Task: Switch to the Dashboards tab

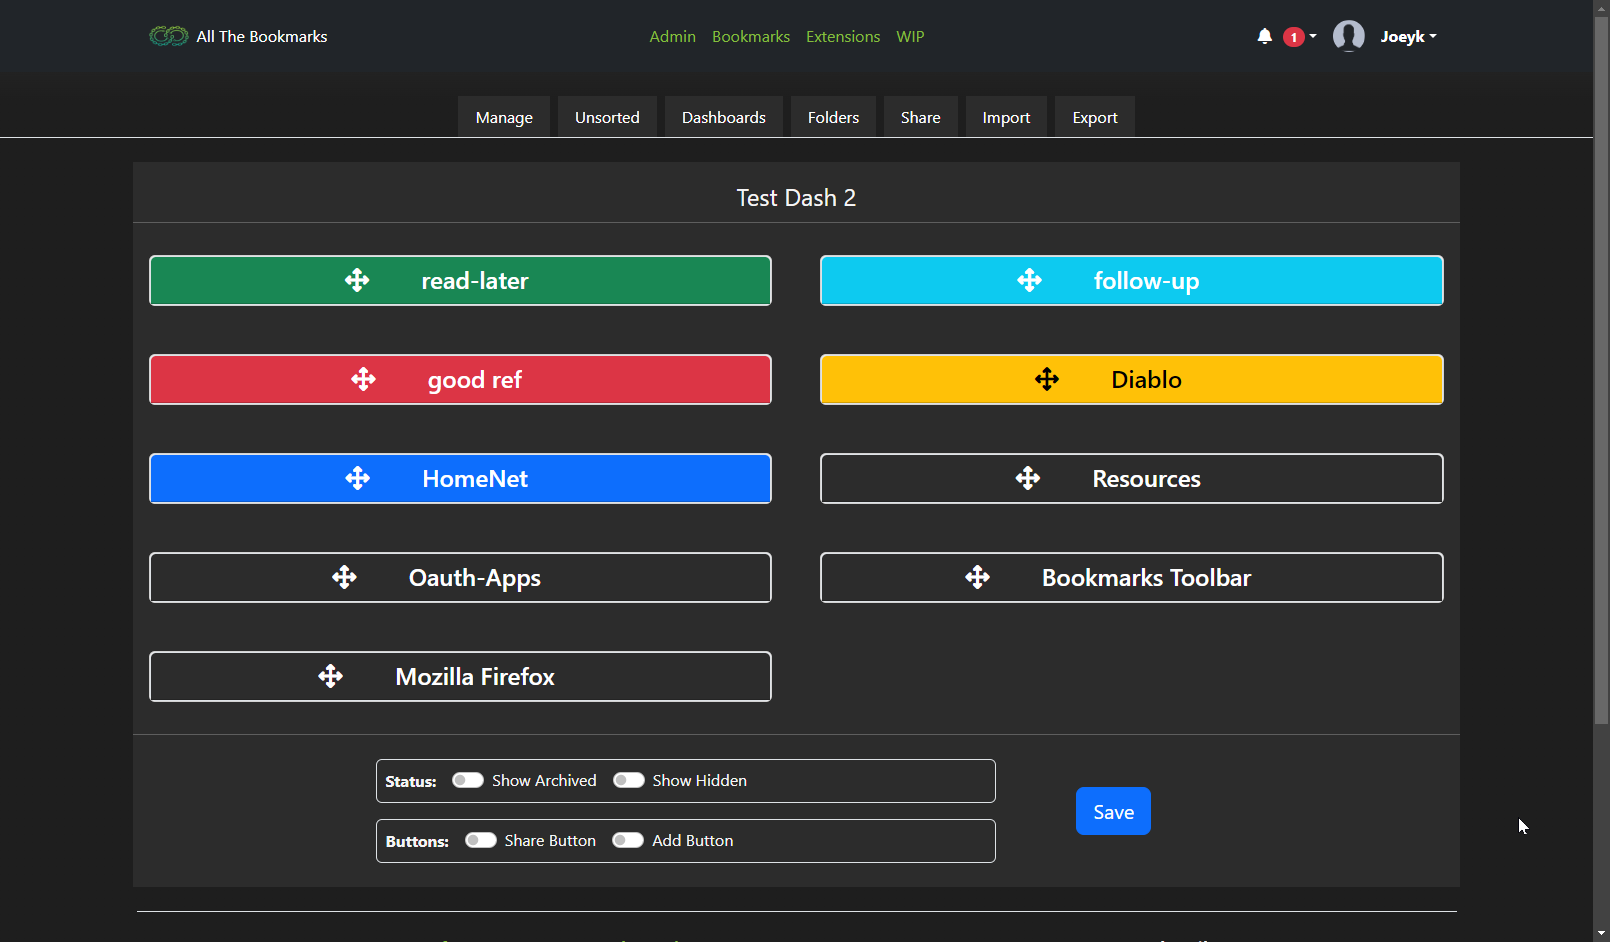Action: 724,117
